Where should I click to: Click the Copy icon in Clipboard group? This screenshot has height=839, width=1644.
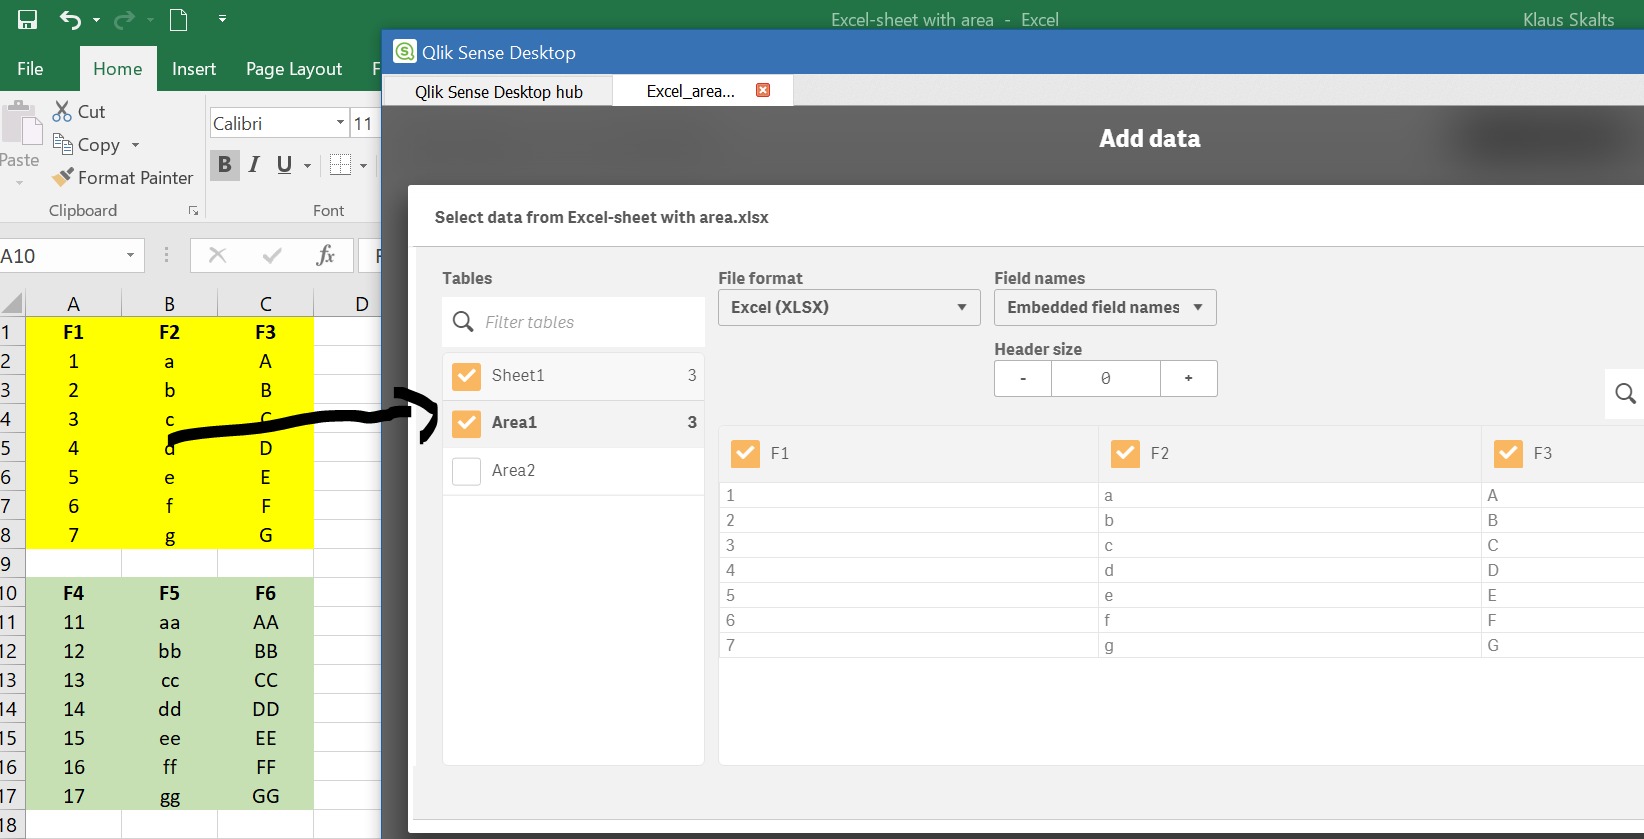[62, 145]
